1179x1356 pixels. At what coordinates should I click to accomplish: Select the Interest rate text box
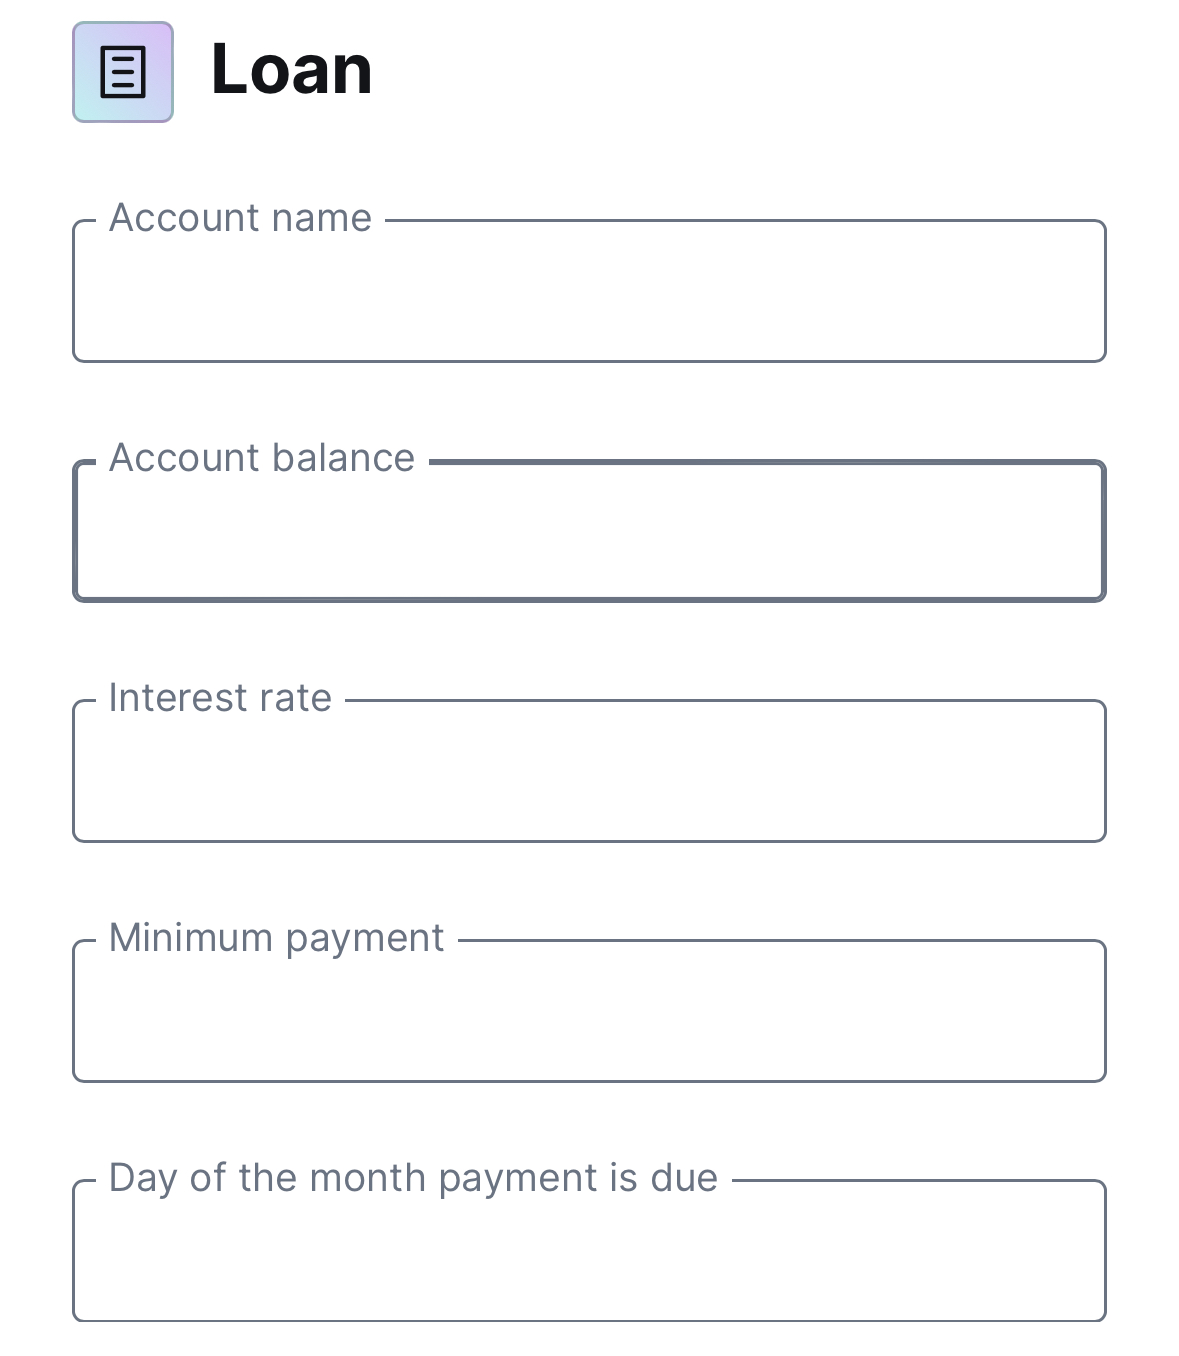tap(589, 771)
